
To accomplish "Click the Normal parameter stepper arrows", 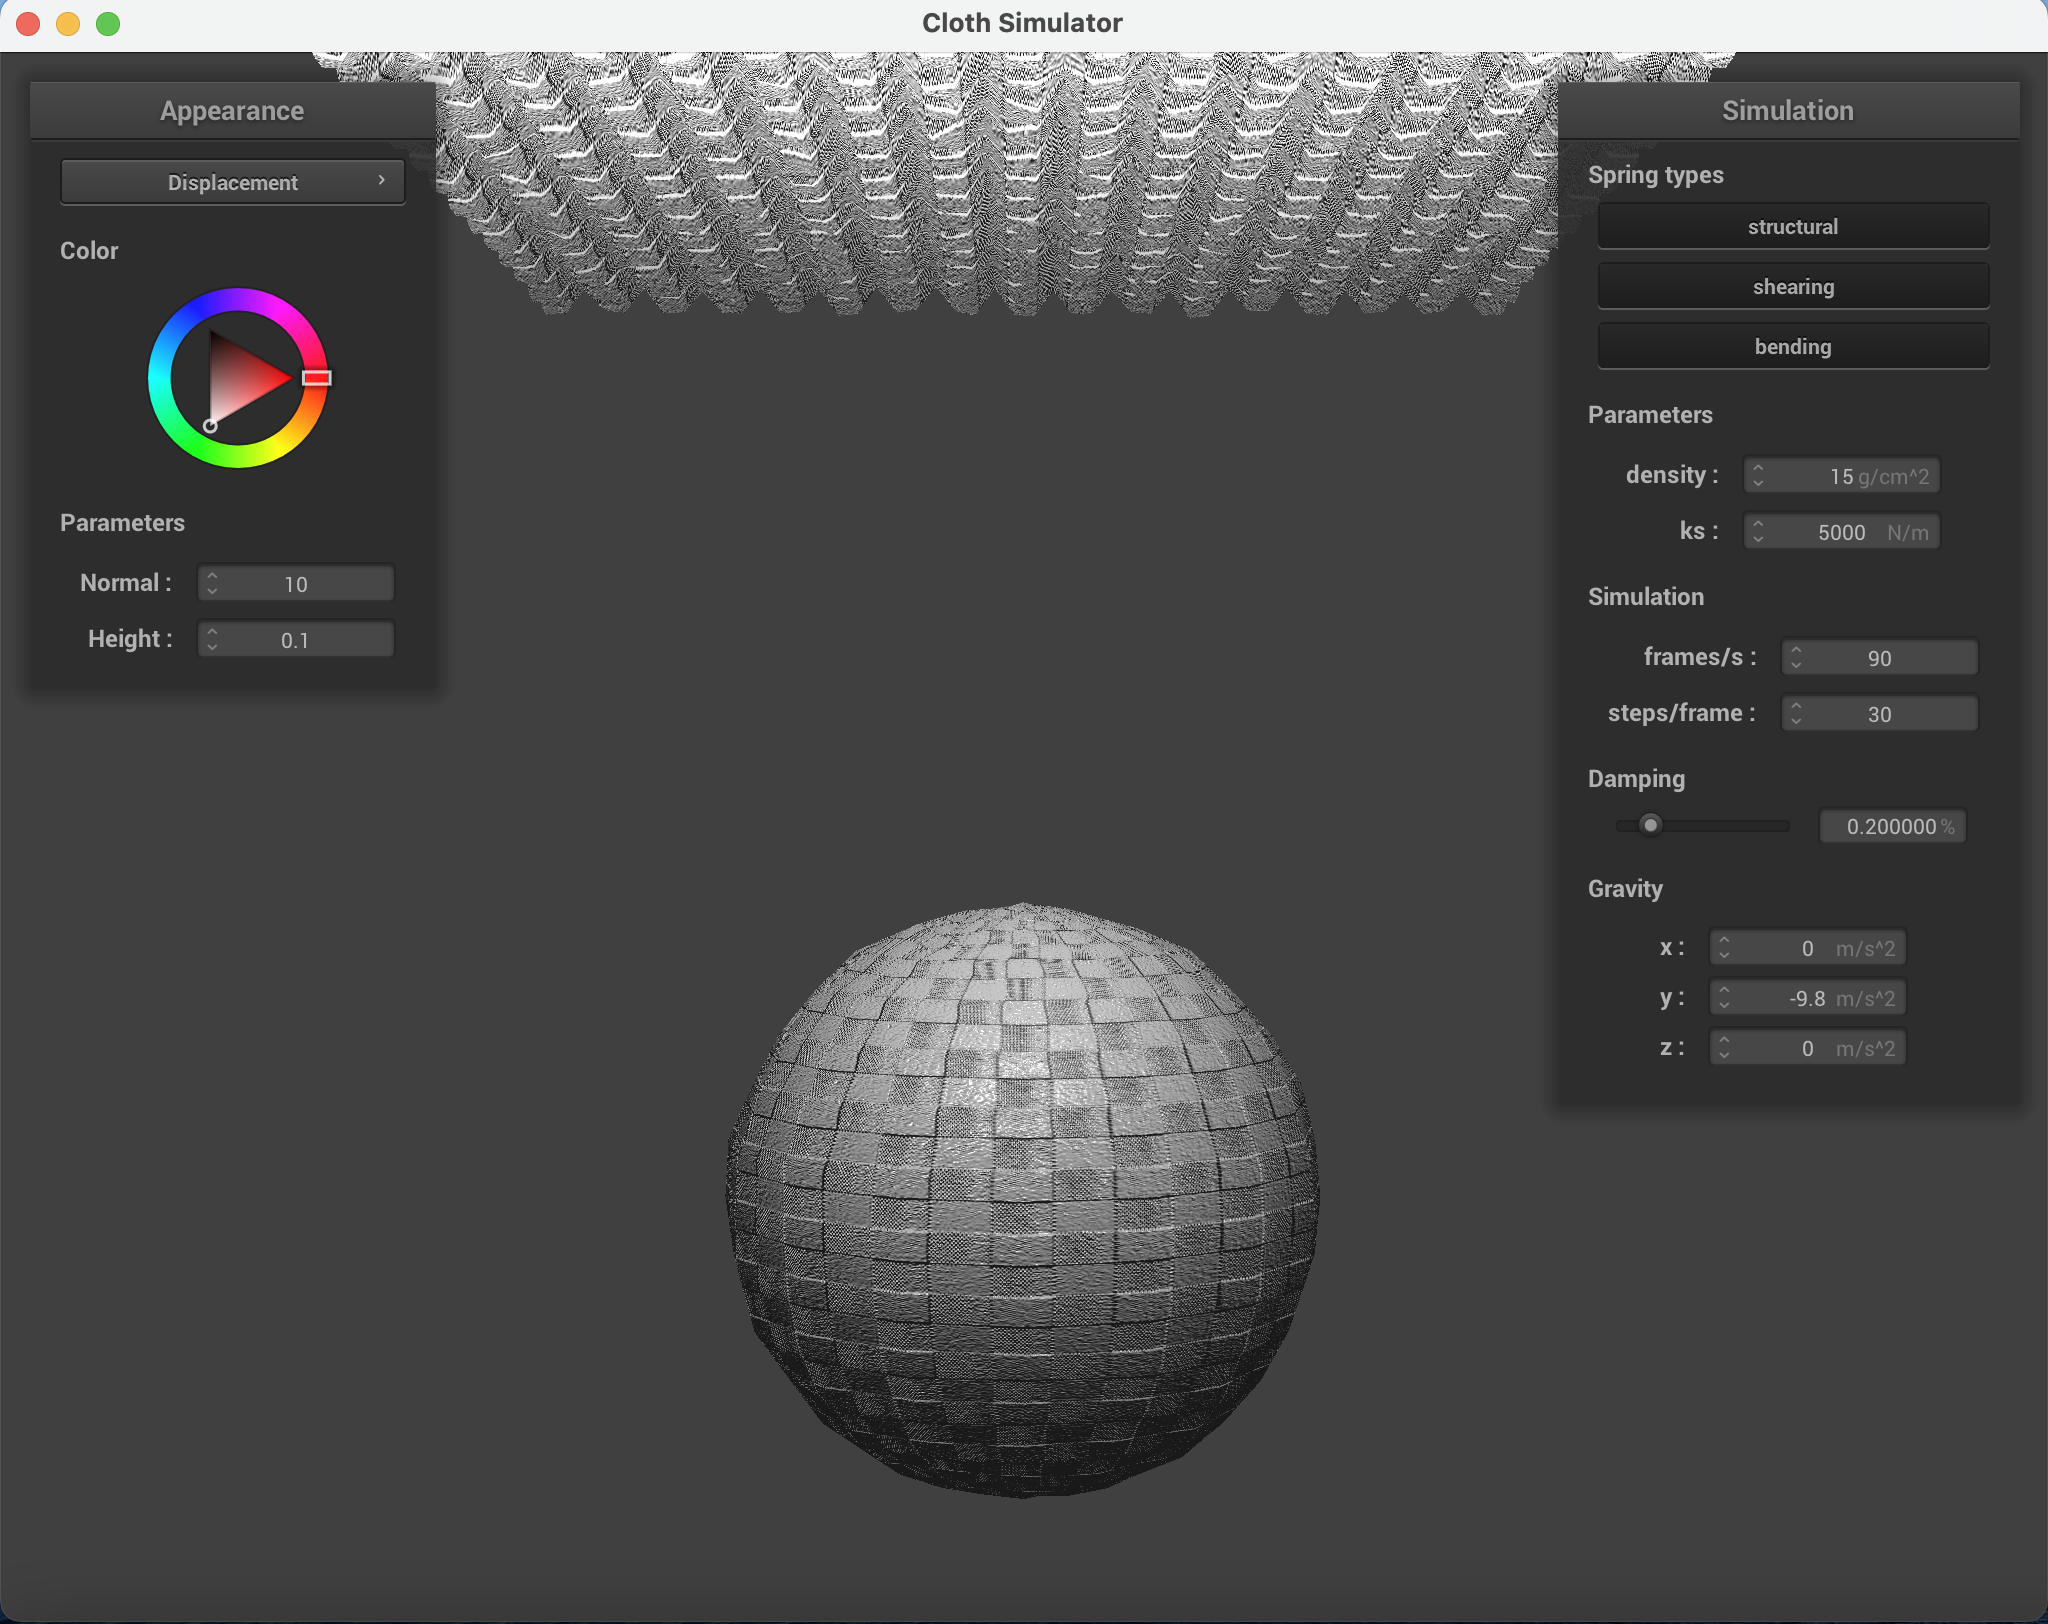I will tap(212, 584).
